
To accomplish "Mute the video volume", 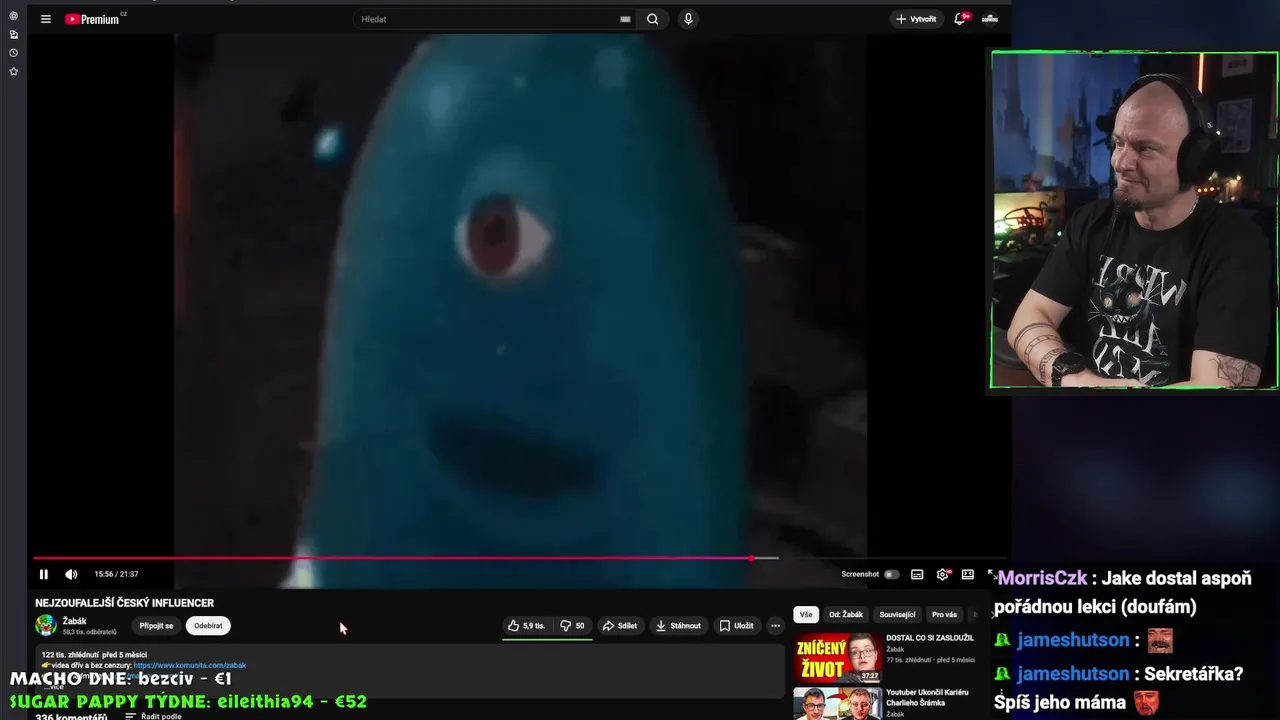I will (71, 574).
